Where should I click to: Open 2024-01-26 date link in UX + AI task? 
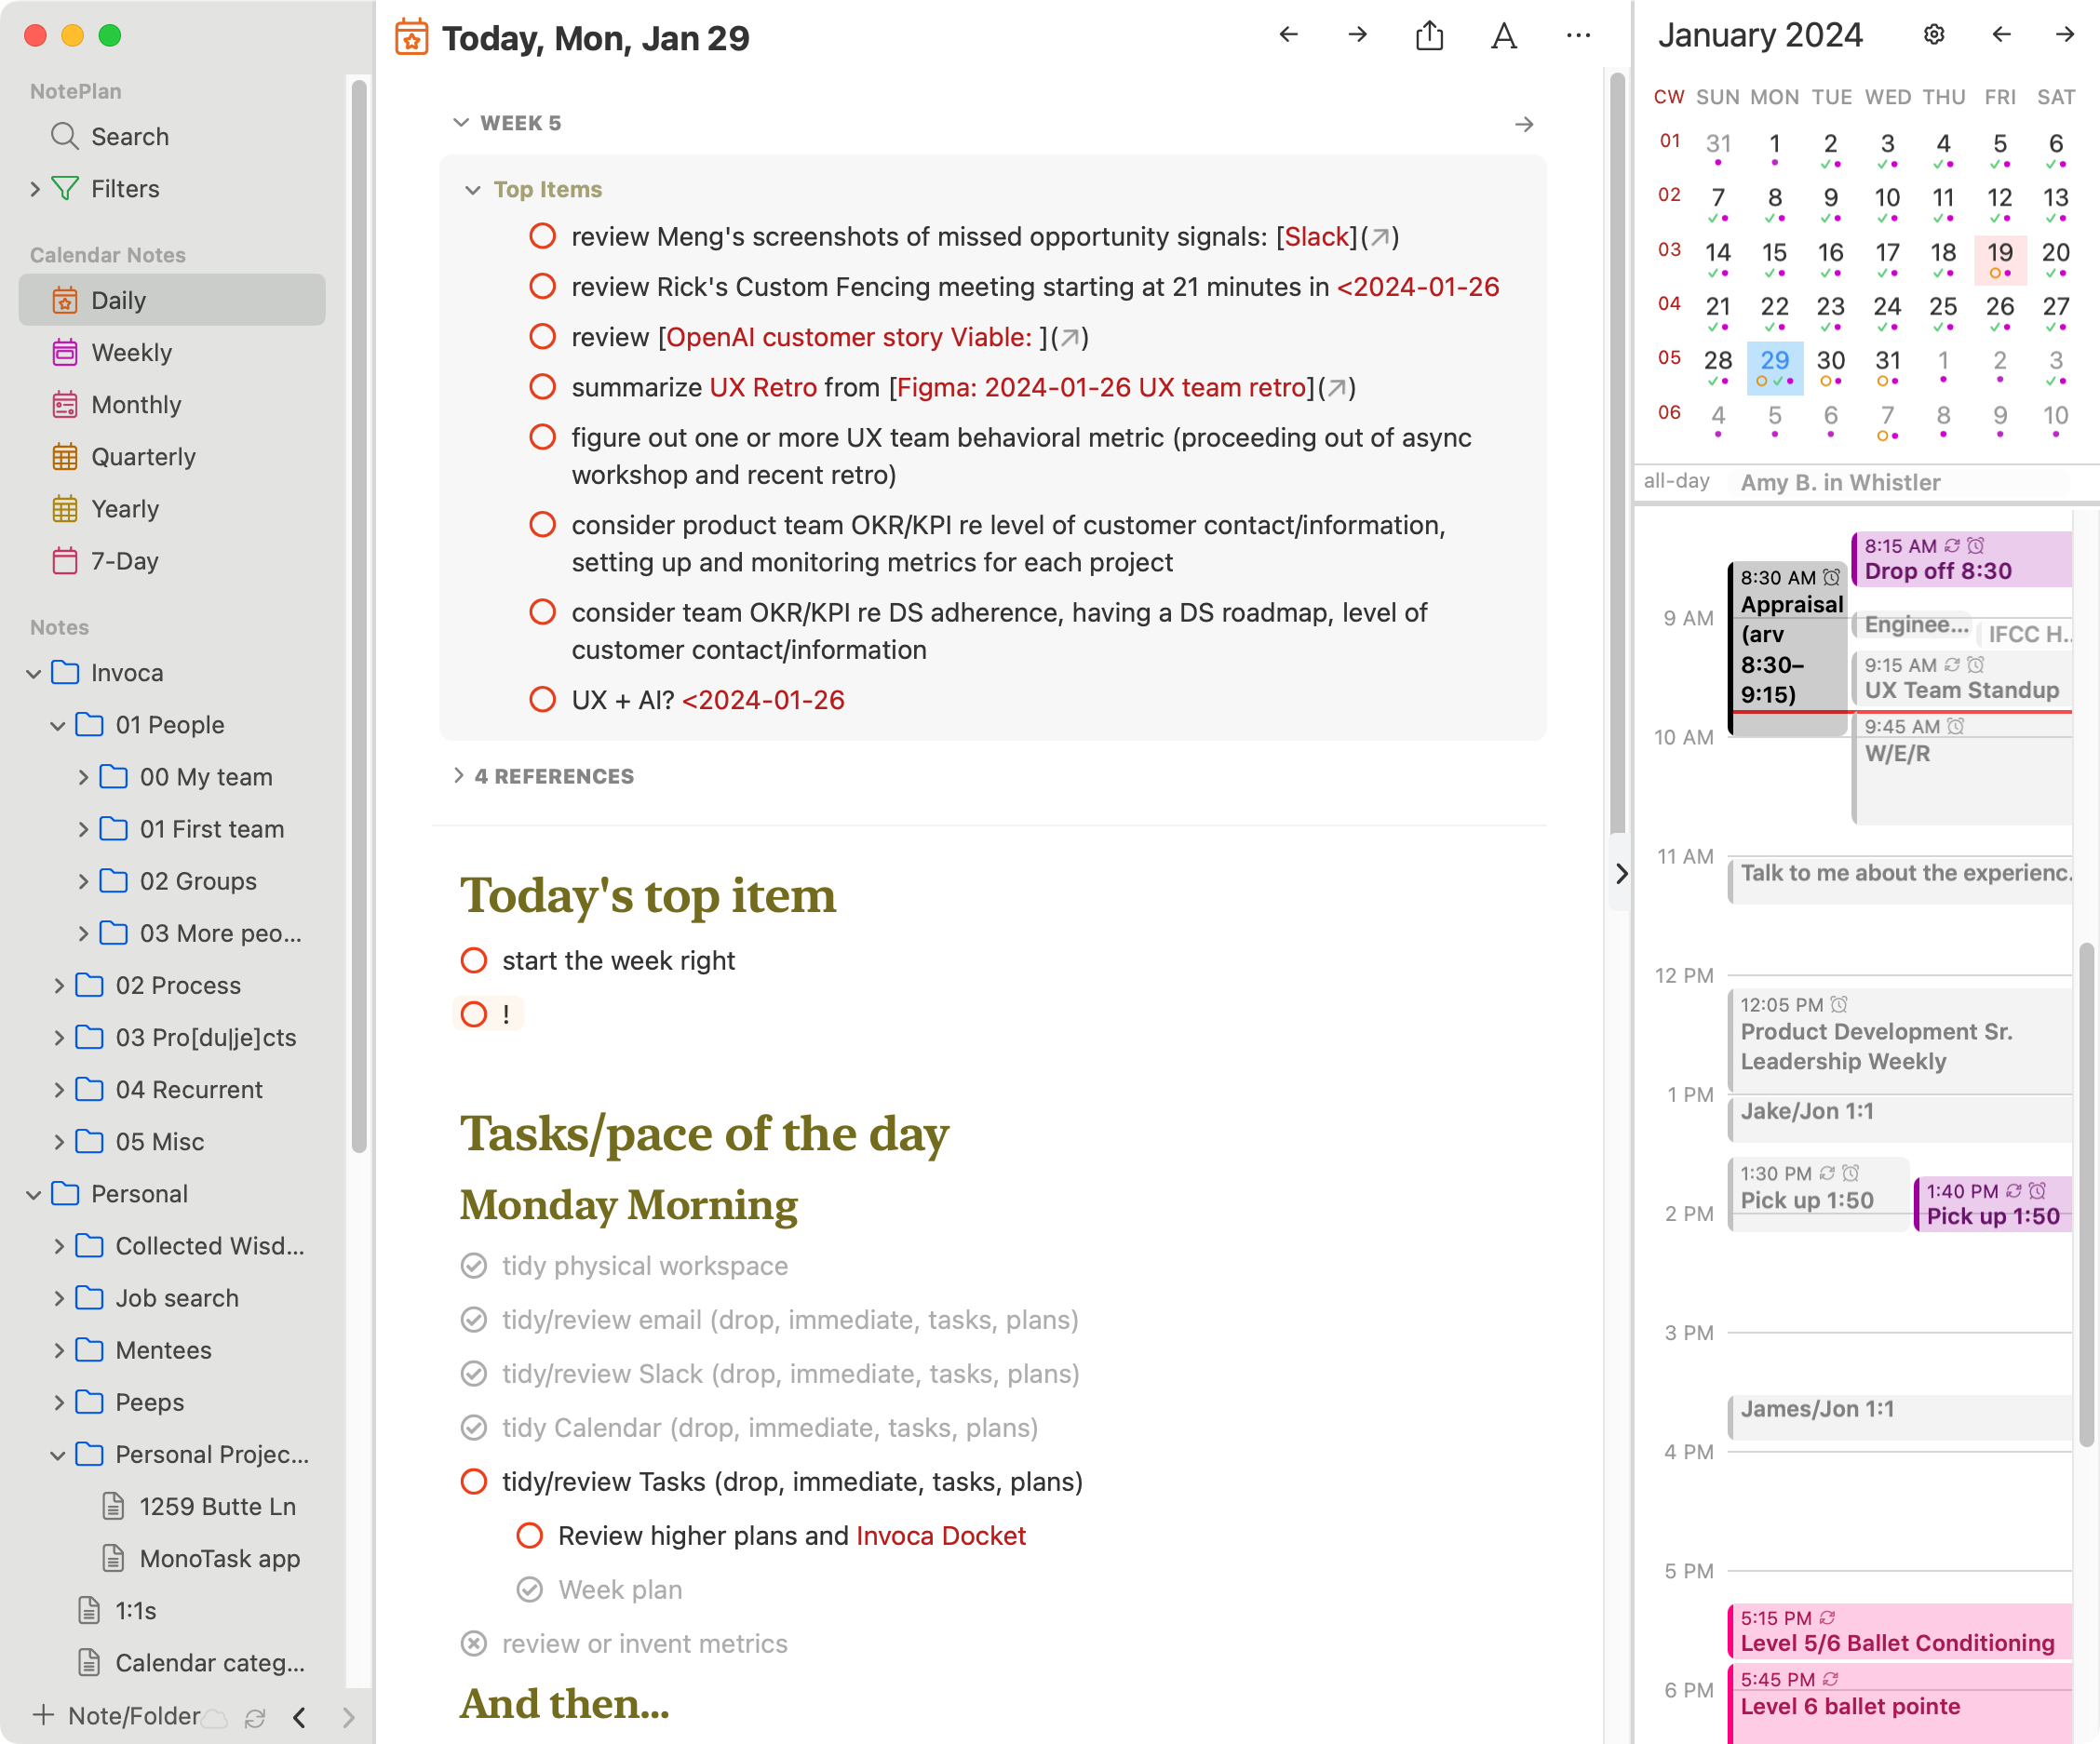(763, 700)
